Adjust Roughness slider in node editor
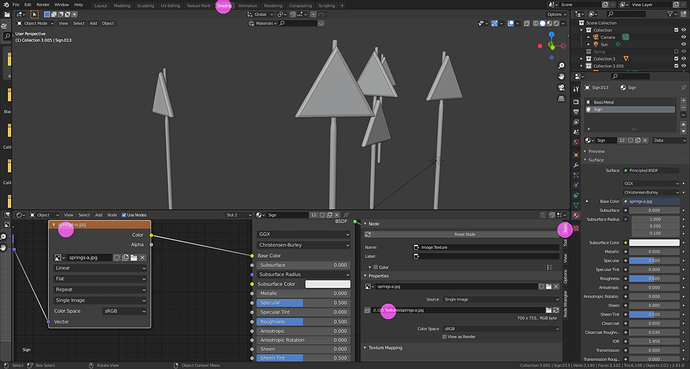Screen dimensions: 690x369 [x=303, y=322]
